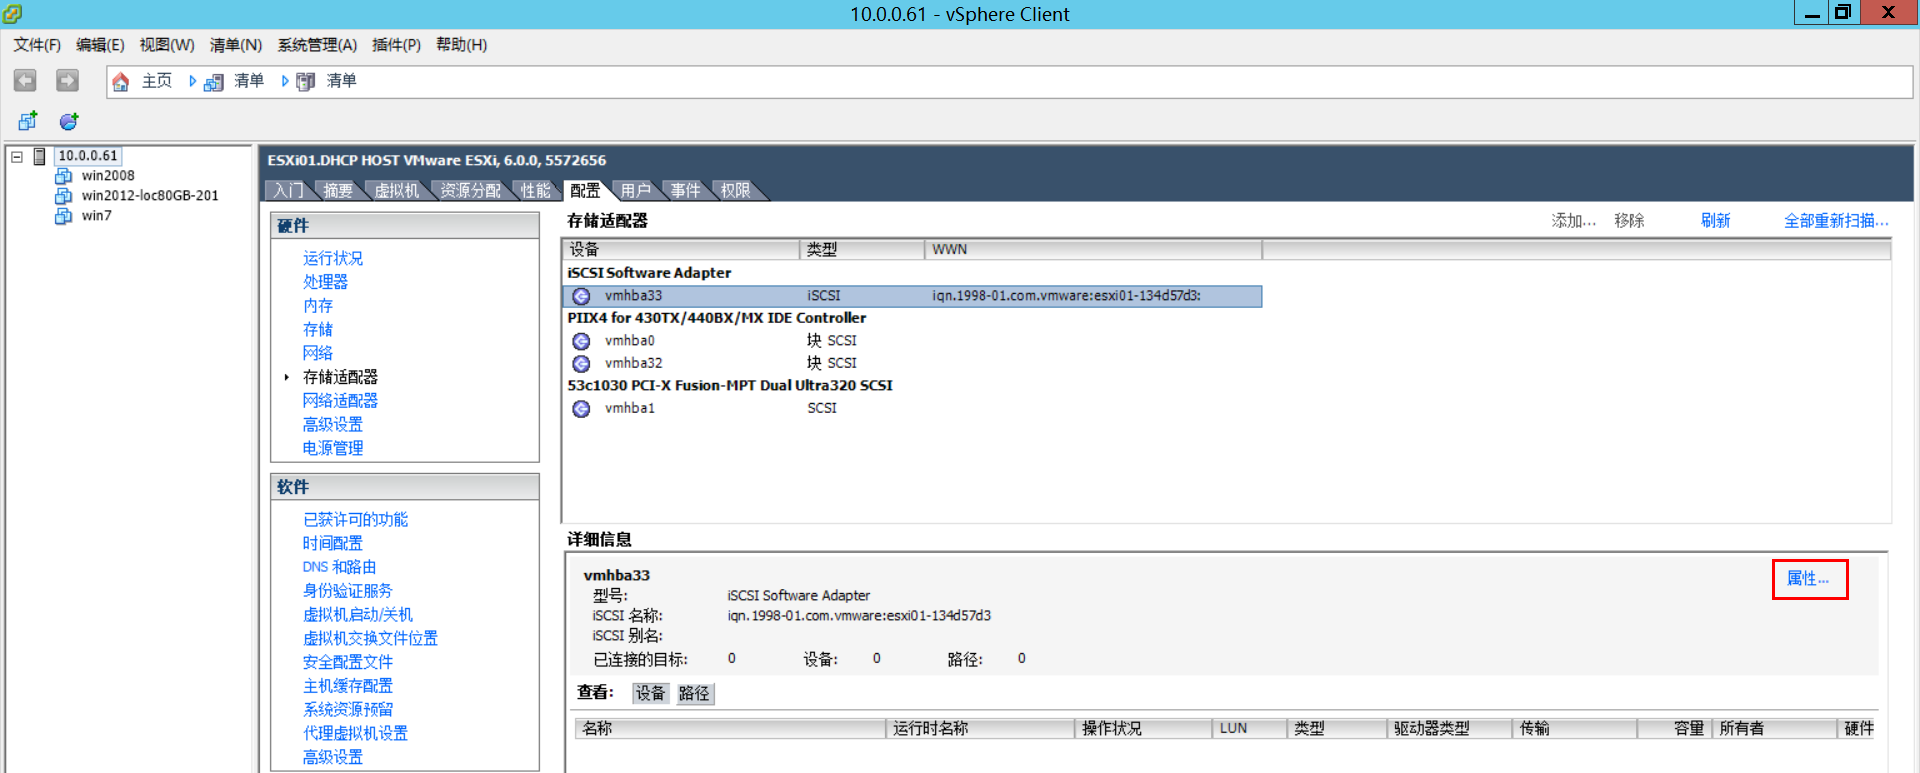Open the 已获许可的功能 software link
The width and height of the screenshot is (1920, 773).
pyautogui.click(x=355, y=520)
